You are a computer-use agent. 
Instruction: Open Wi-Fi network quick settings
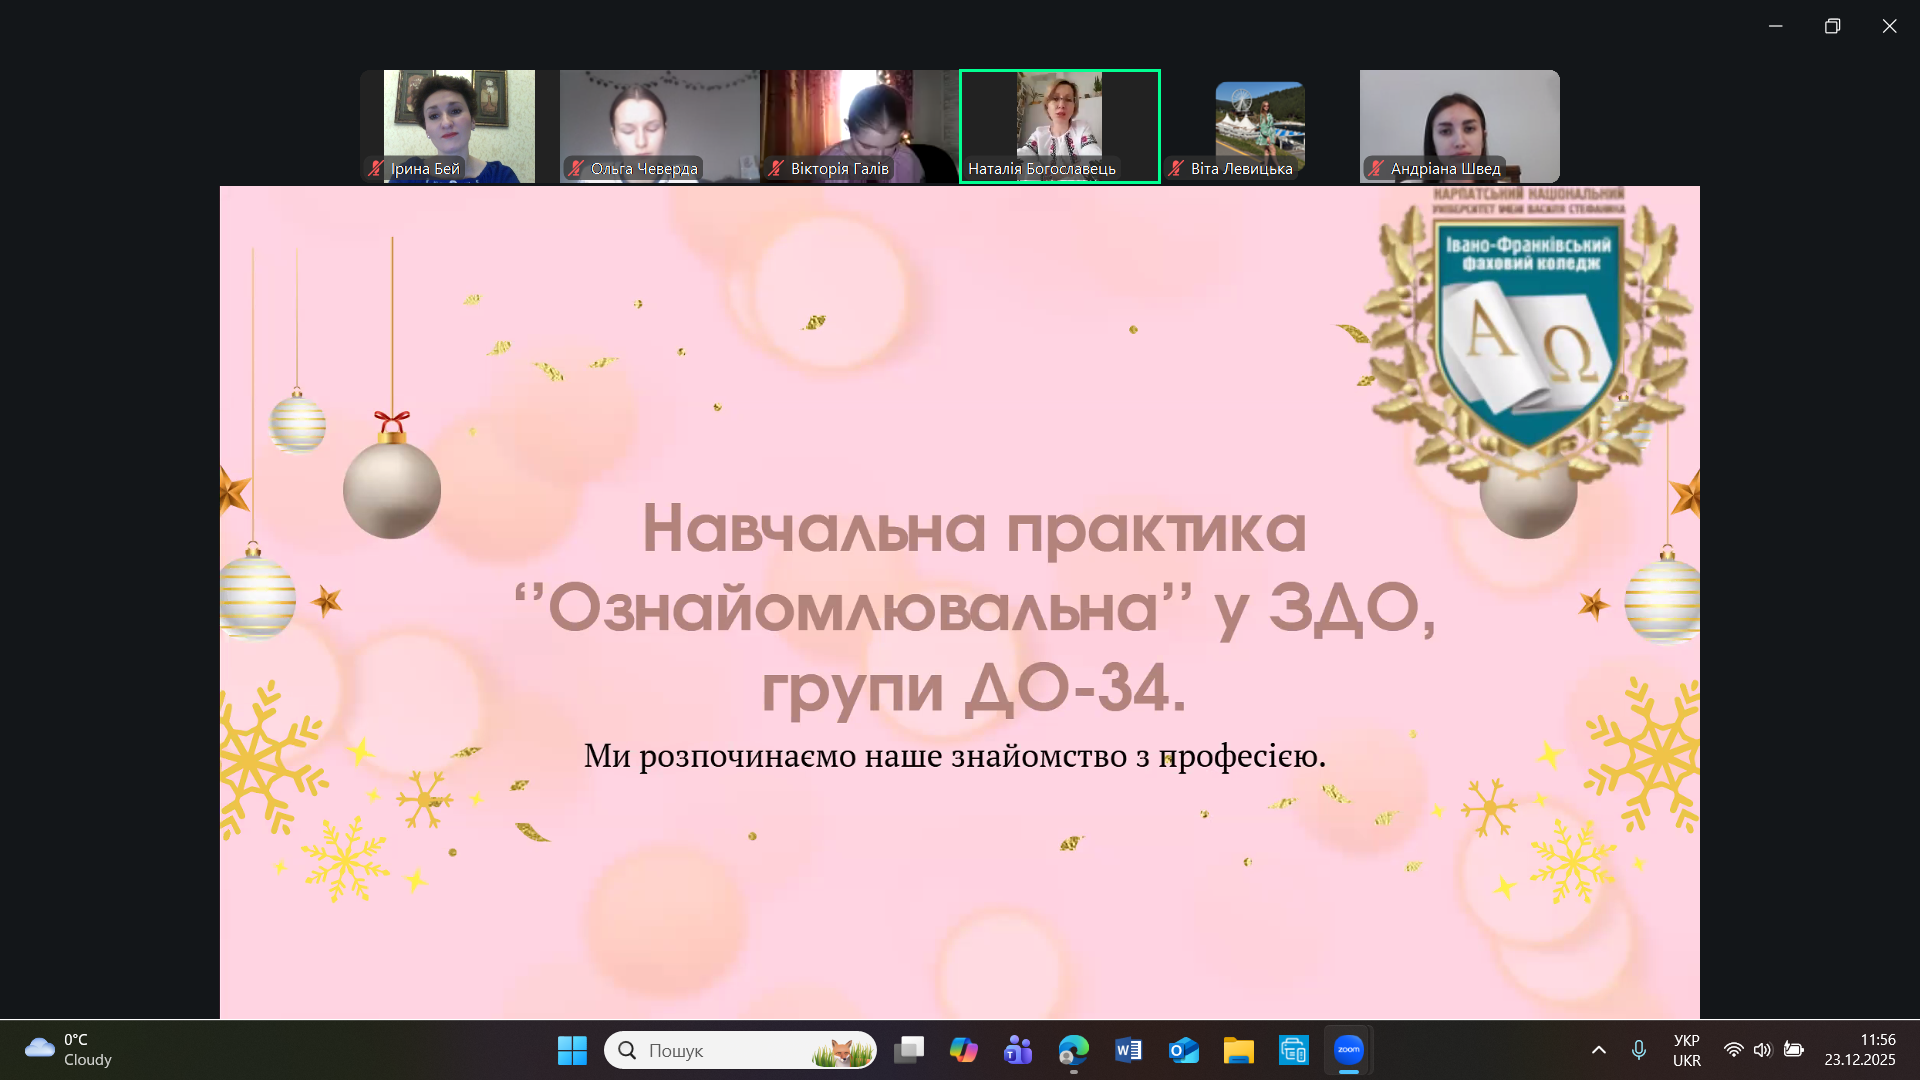[1733, 1050]
